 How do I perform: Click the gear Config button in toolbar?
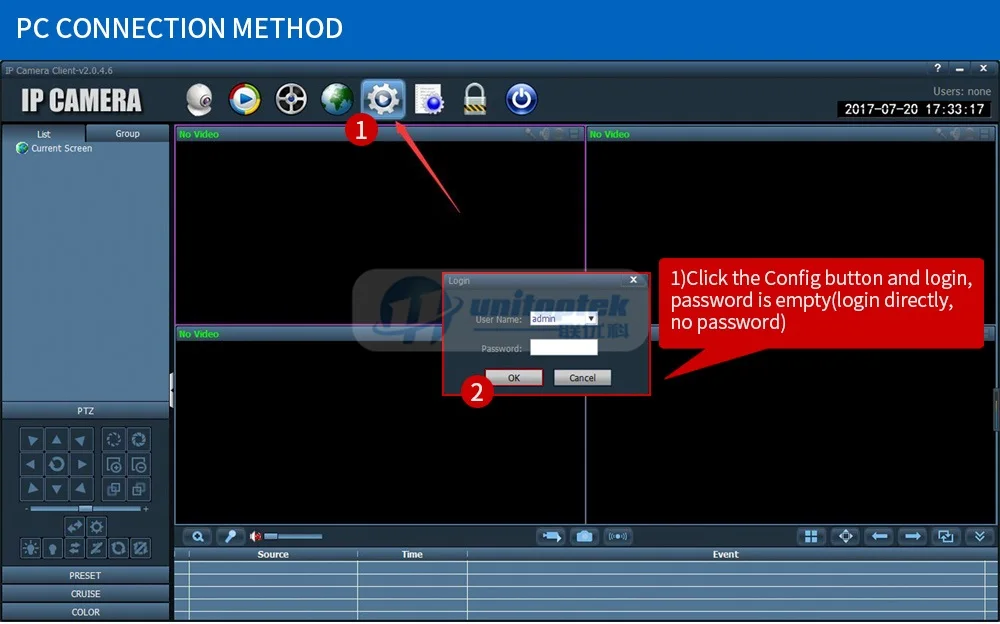383,100
